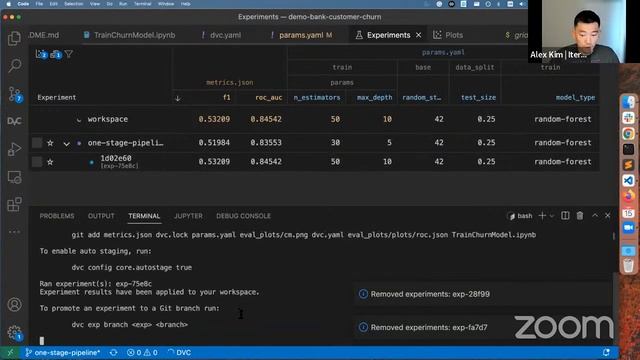Sort by roc_auc column header
Screen dimensions: 640x360
(269, 98)
